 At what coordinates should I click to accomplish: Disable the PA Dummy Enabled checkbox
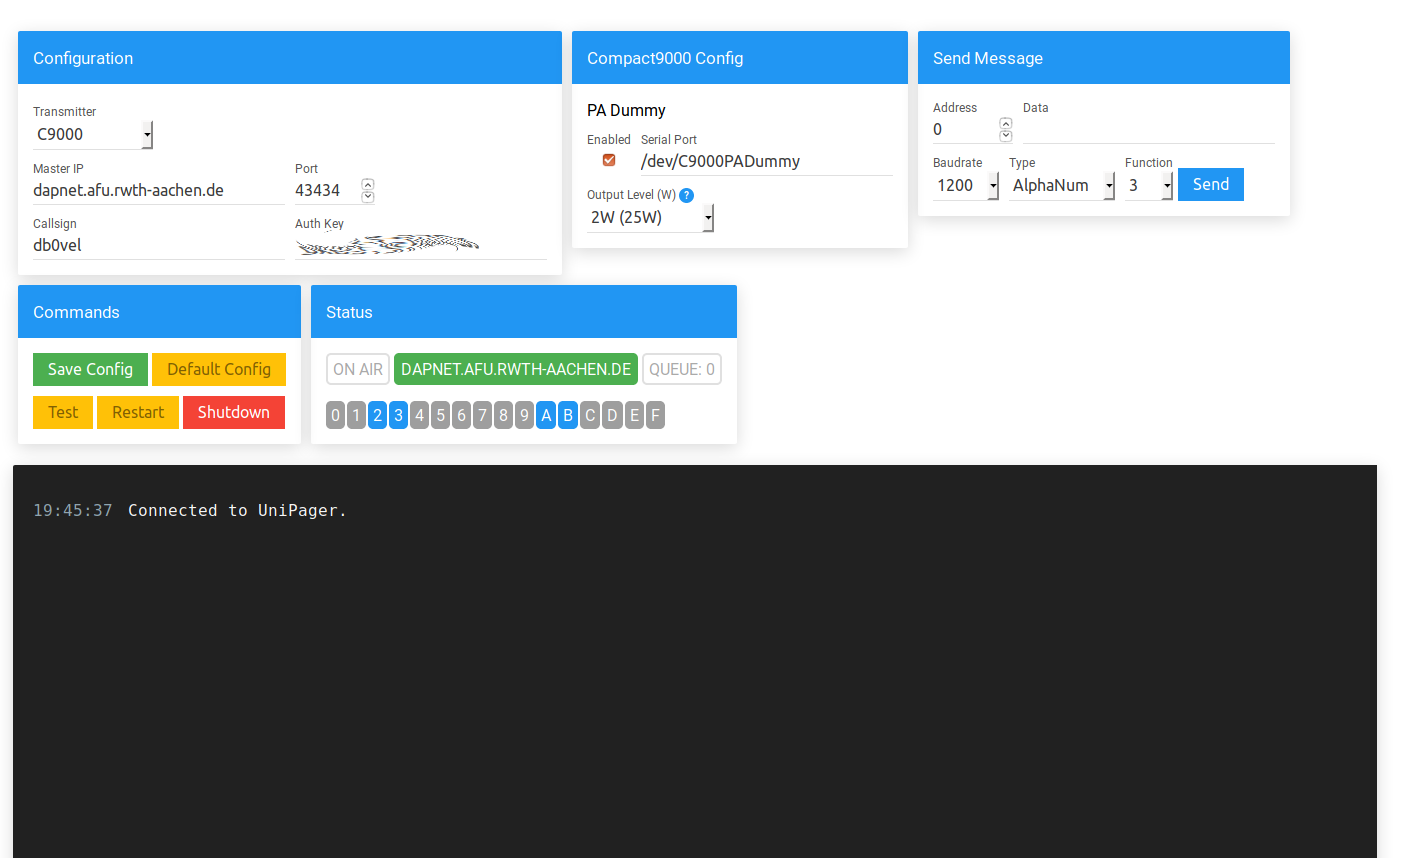coord(609,160)
